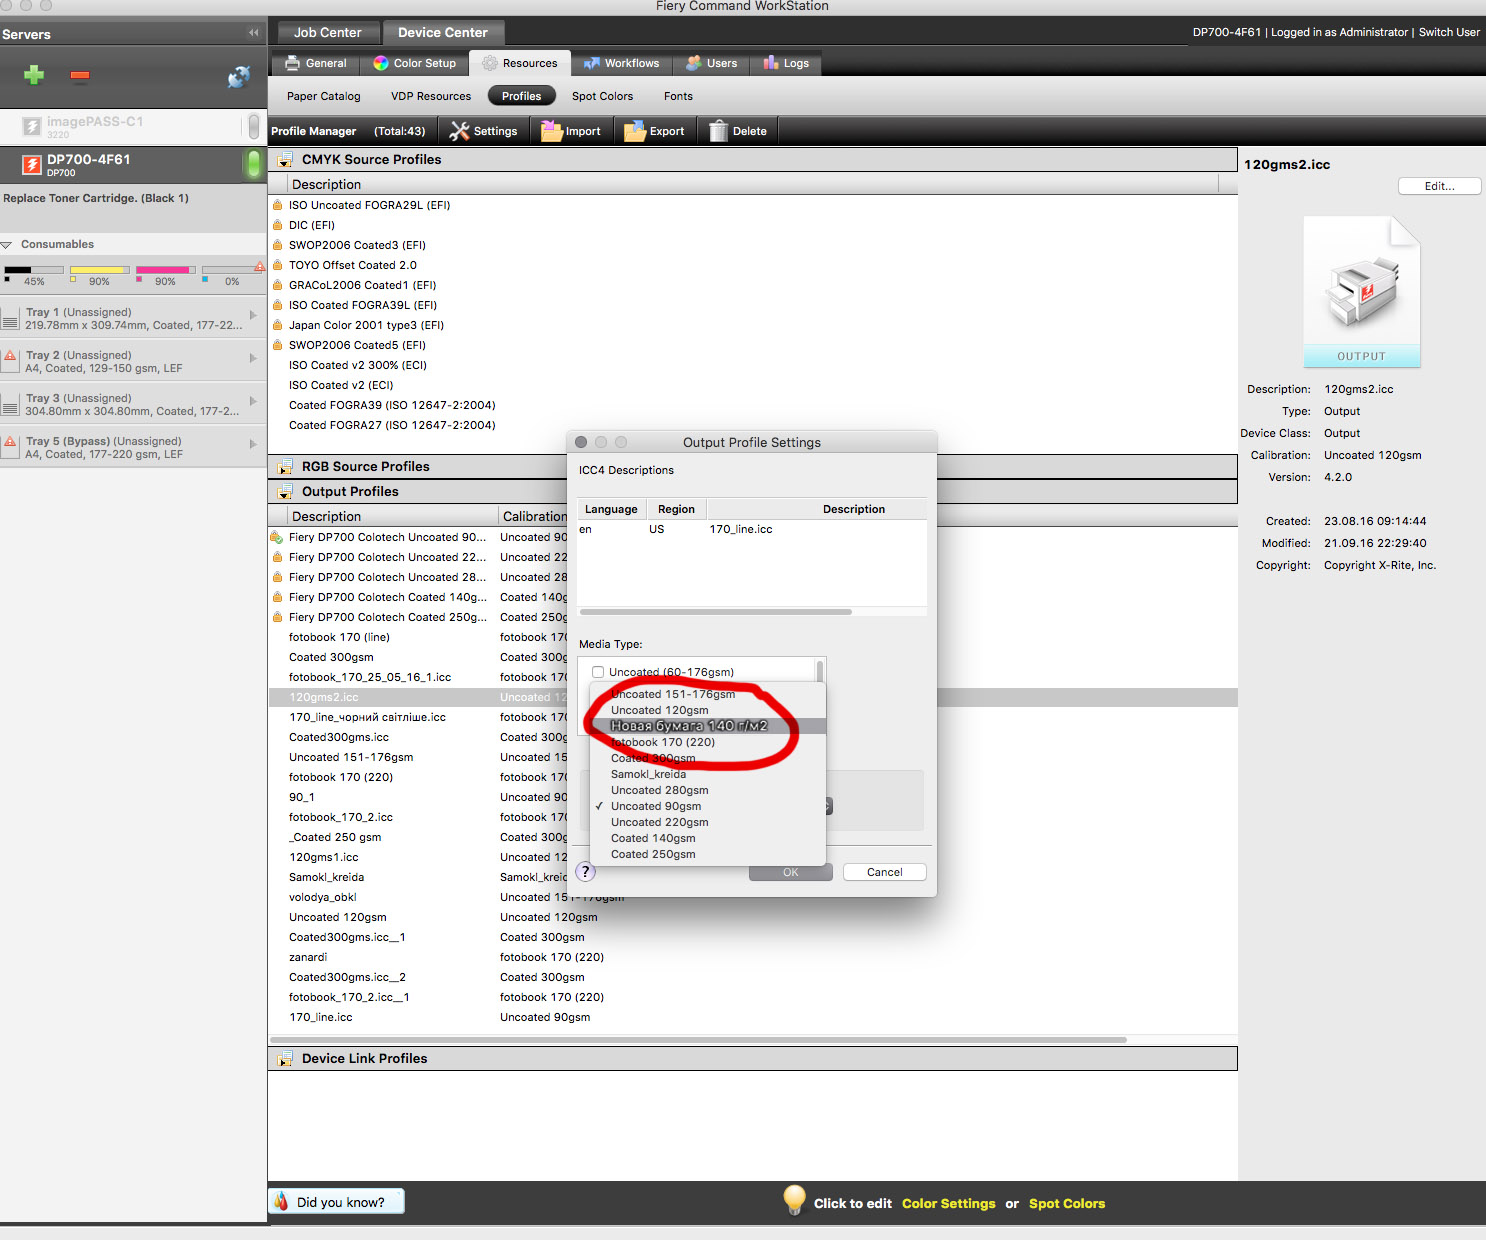Image resolution: width=1486 pixels, height=1240 pixels.
Task: Click the lightbulb tip icon
Action: pos(794,1200)
